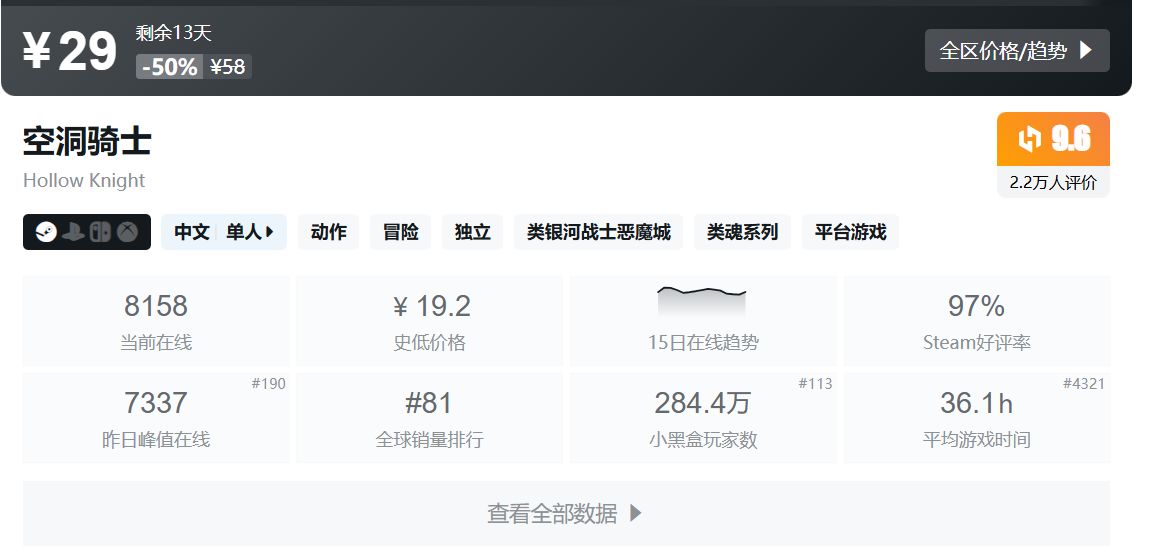Click the 全球销量排行 #81 stat card
The height and width of the screenshot is (560, 1150).
(x=430, y=418)
